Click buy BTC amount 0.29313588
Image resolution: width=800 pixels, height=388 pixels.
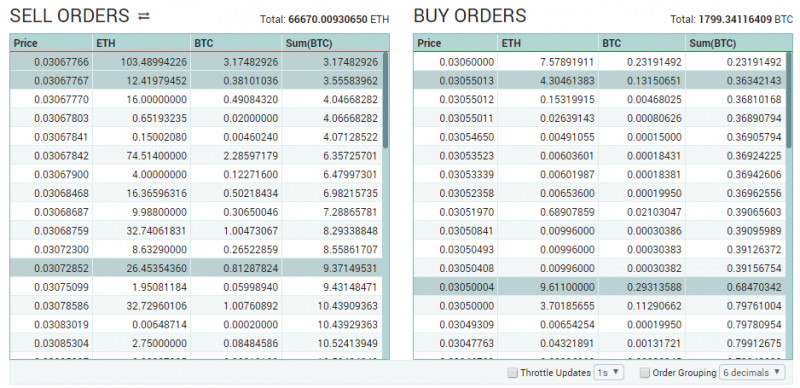[654, 287]
